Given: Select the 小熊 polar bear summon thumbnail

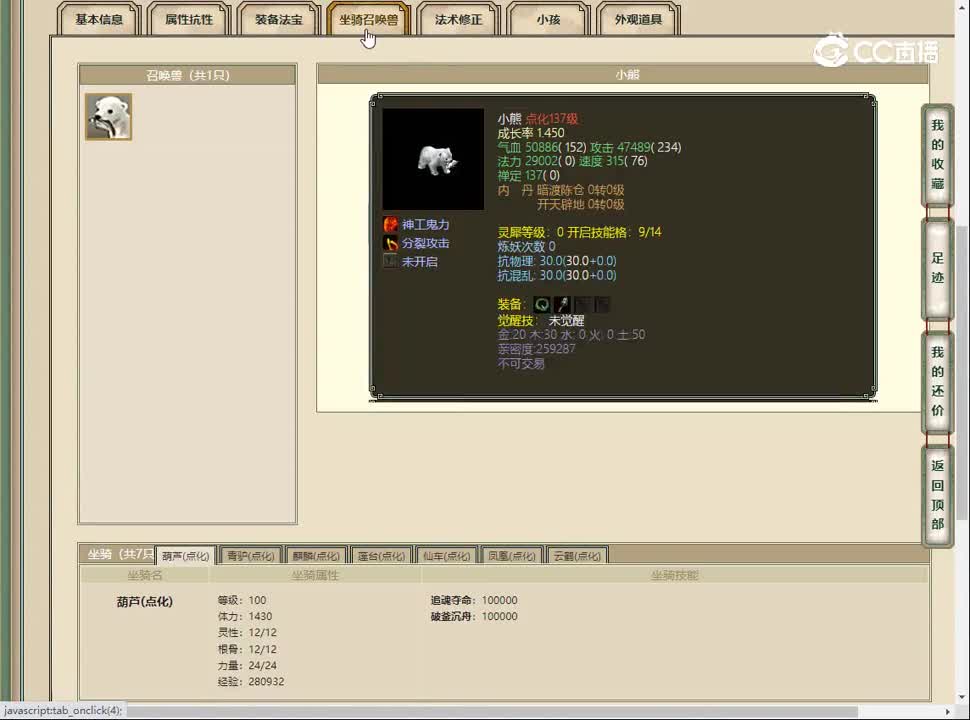Looking at the screenshot, I should 108,117.
